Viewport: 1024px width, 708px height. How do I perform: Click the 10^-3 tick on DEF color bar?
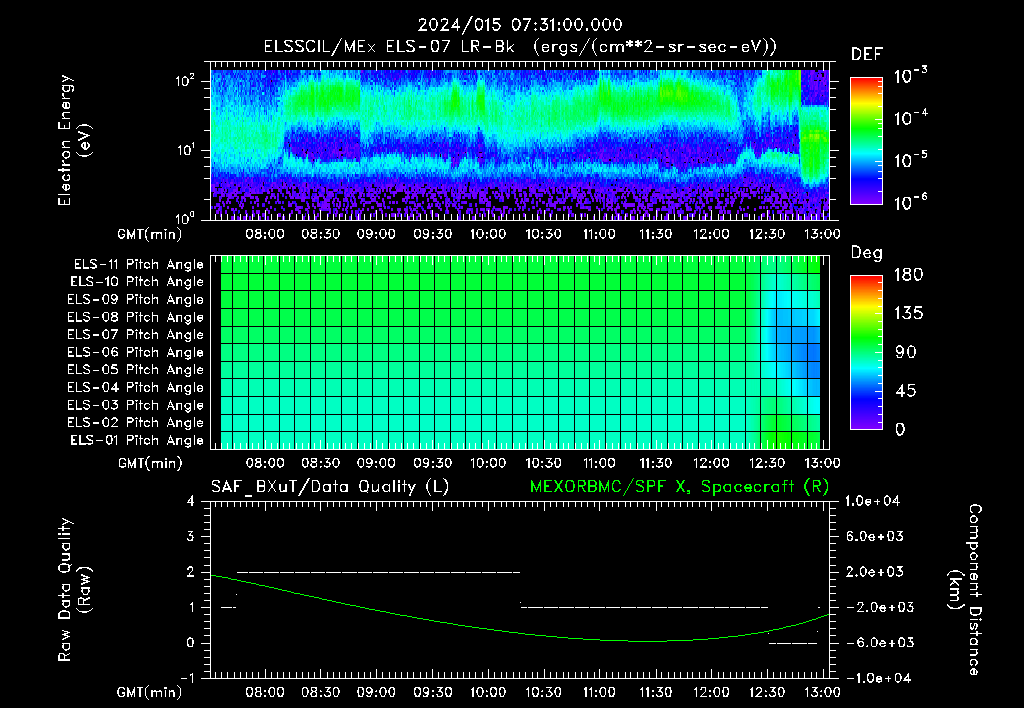point(910,75)
